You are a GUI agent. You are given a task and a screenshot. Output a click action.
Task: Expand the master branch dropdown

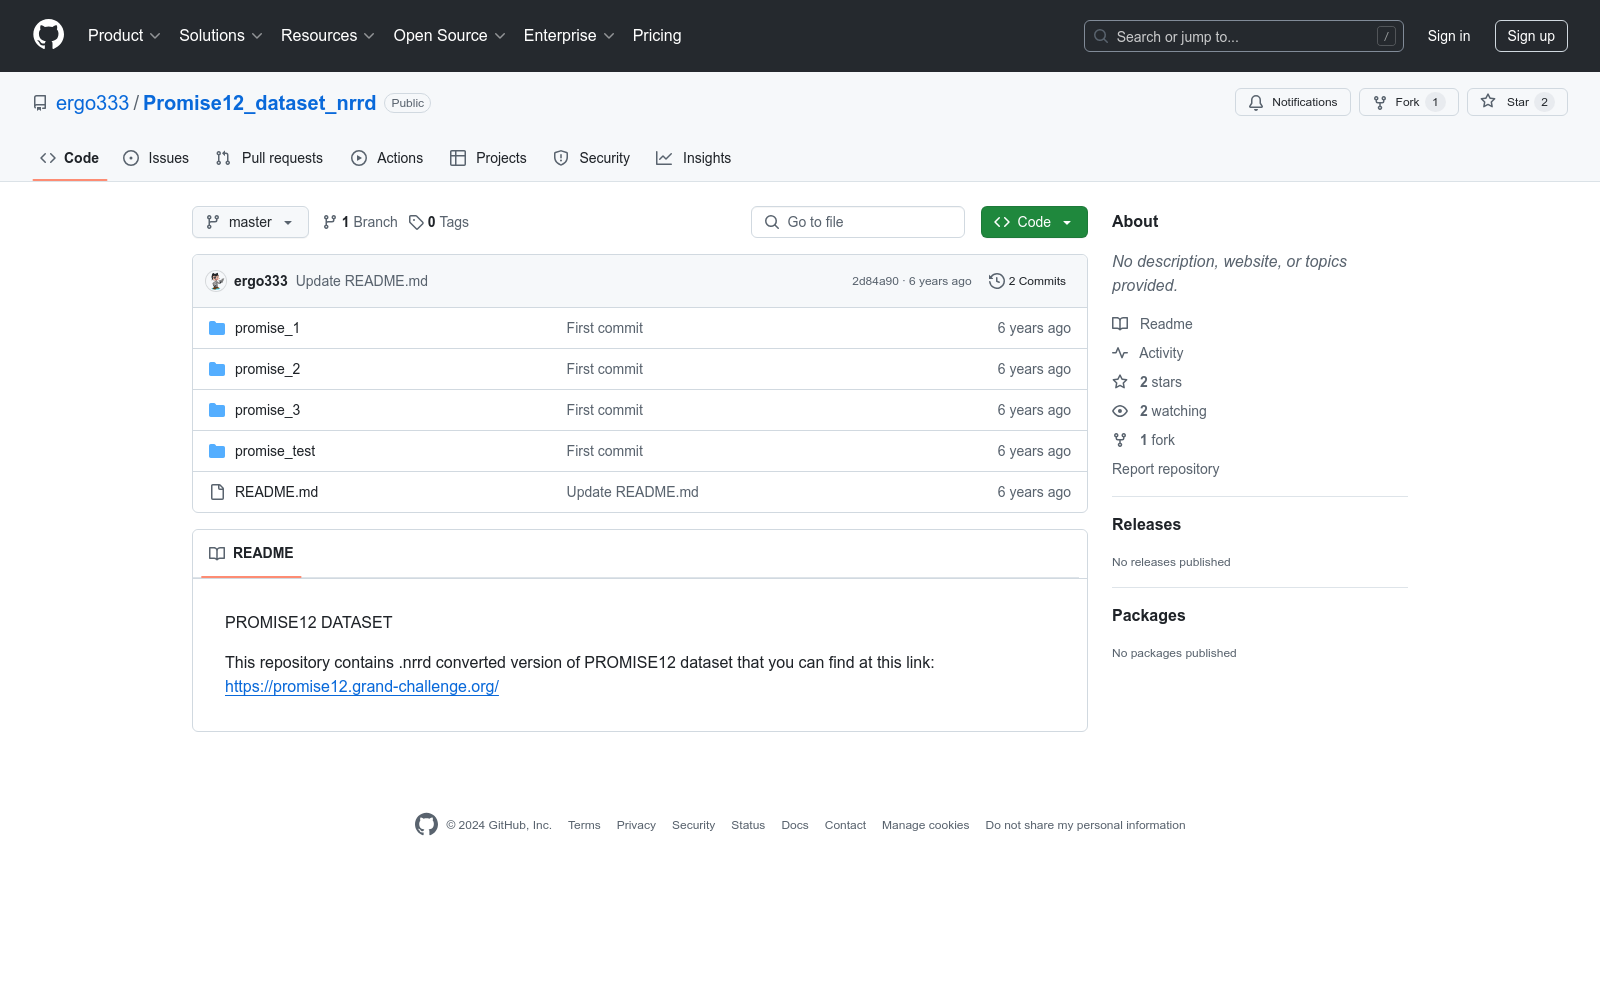pyautogui.click(x=250, y=222)
